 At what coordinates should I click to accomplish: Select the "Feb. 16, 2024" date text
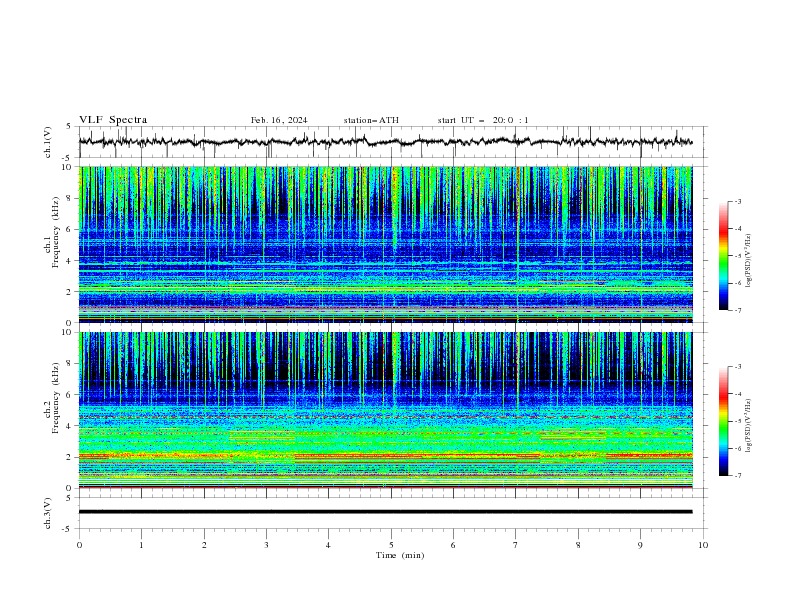[279, 120]
